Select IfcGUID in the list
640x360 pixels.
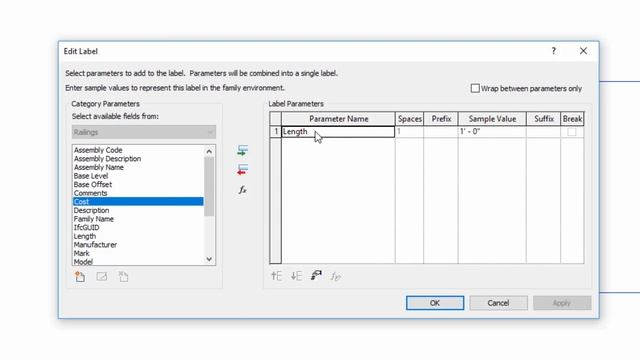[86, 227]
